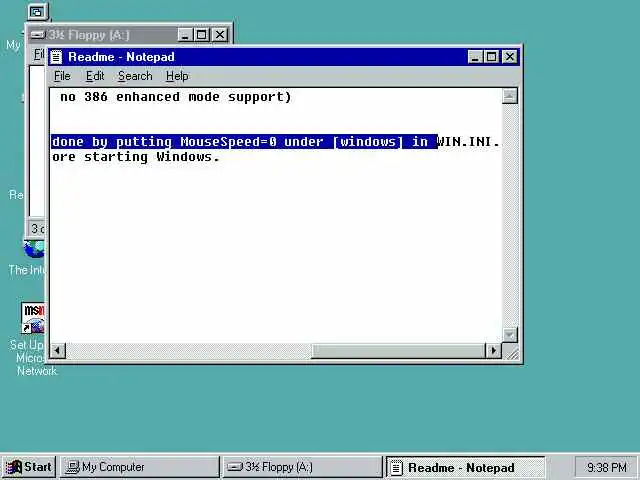This screenshot has width=640, height=480.
Task: Open the Search menu in Notepad
Action: [x=135, y=76]
